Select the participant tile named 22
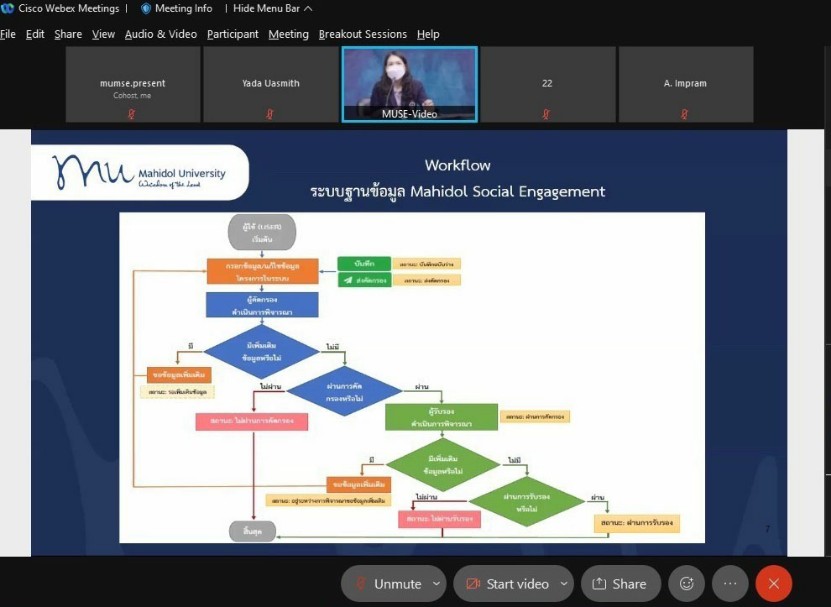The width and height of the screenshot is (831, 607). (x=547, y=84)
